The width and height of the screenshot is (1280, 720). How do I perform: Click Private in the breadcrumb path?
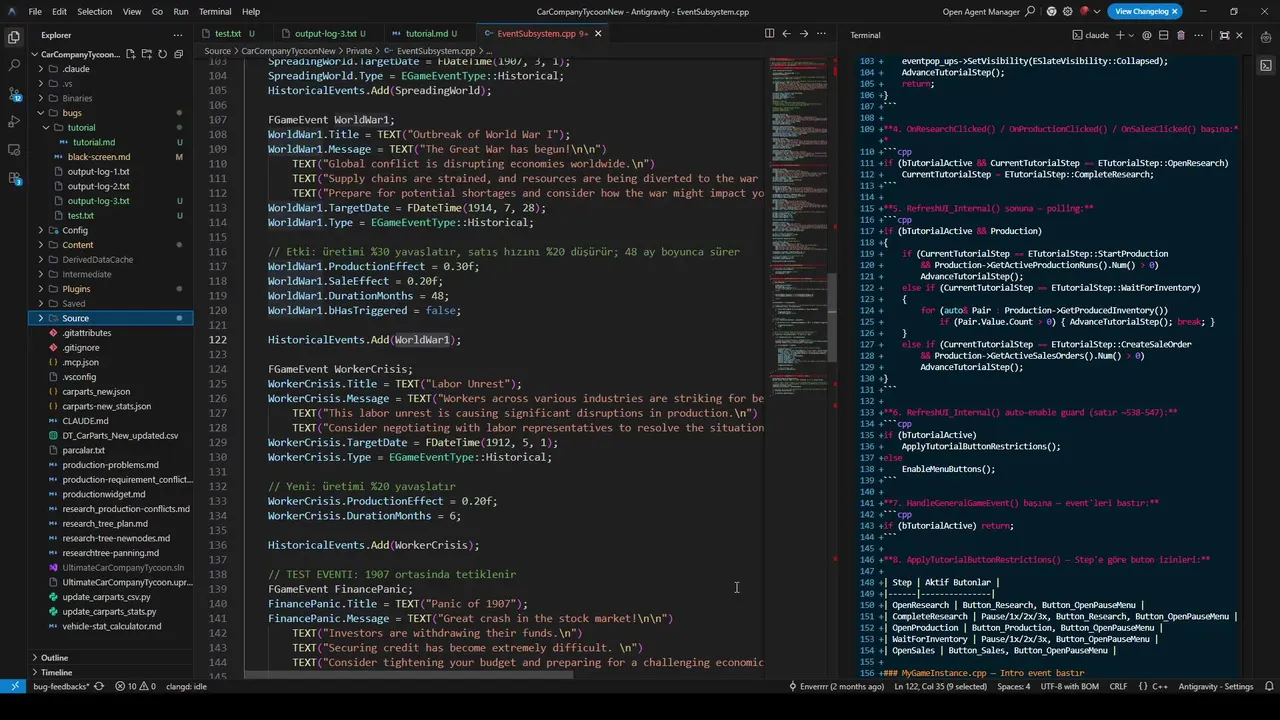pos(359,50)
